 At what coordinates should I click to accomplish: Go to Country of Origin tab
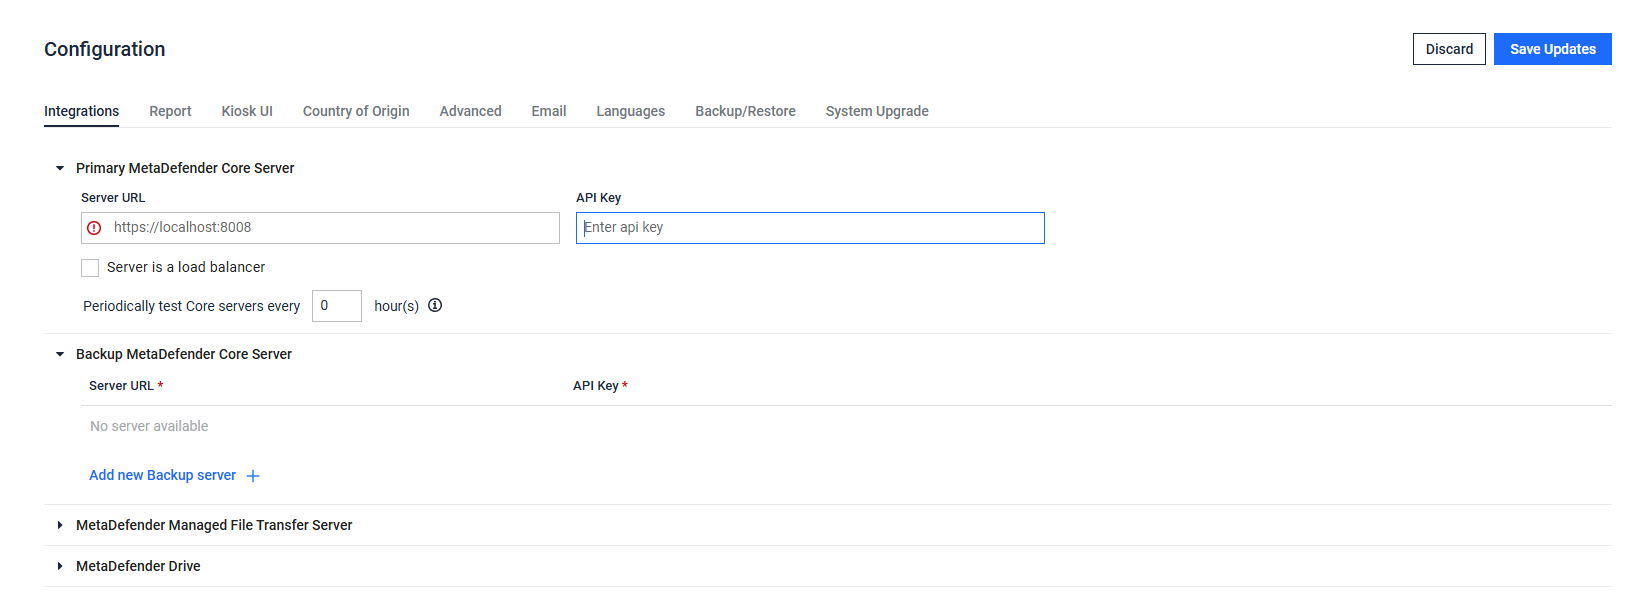coord(356,111)
